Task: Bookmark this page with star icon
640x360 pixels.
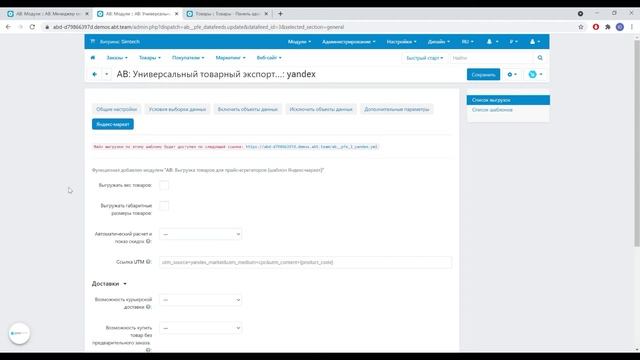Action: pyautogui.click(x=581, y=27)
